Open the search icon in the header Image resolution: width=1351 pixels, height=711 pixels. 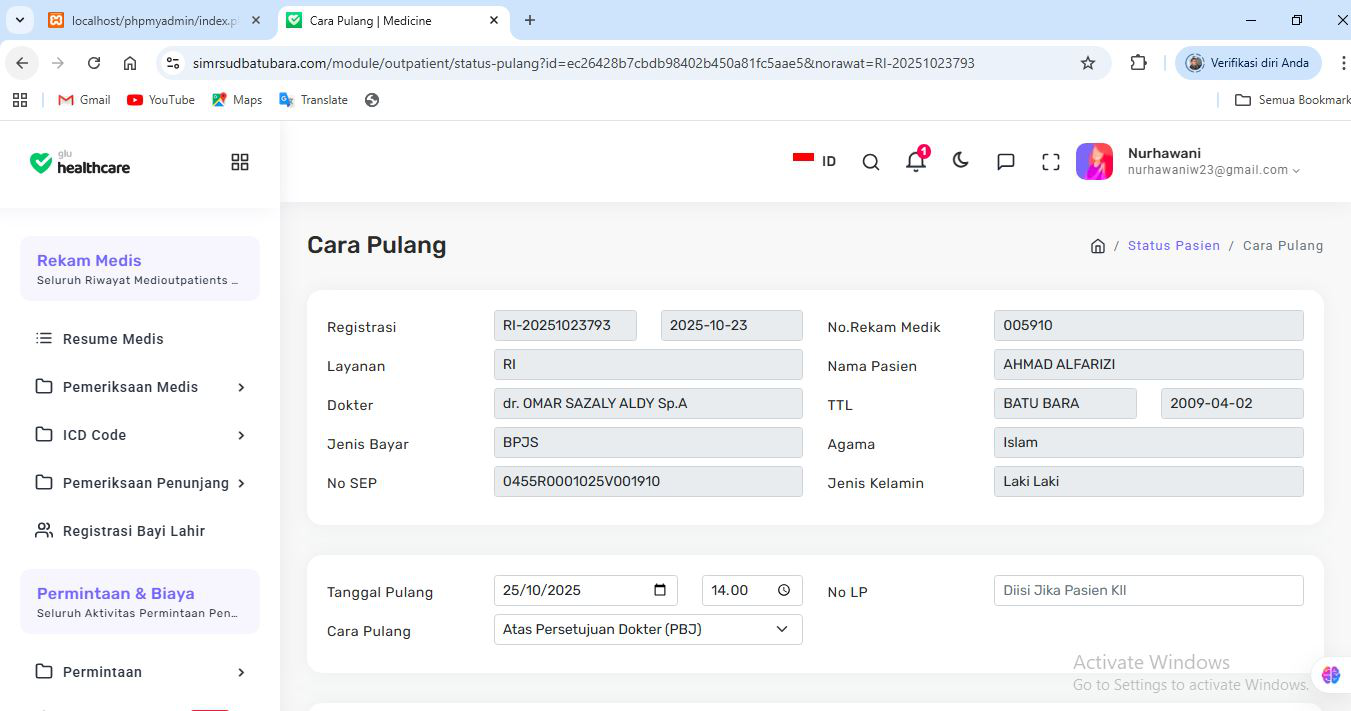click(871, 162)
